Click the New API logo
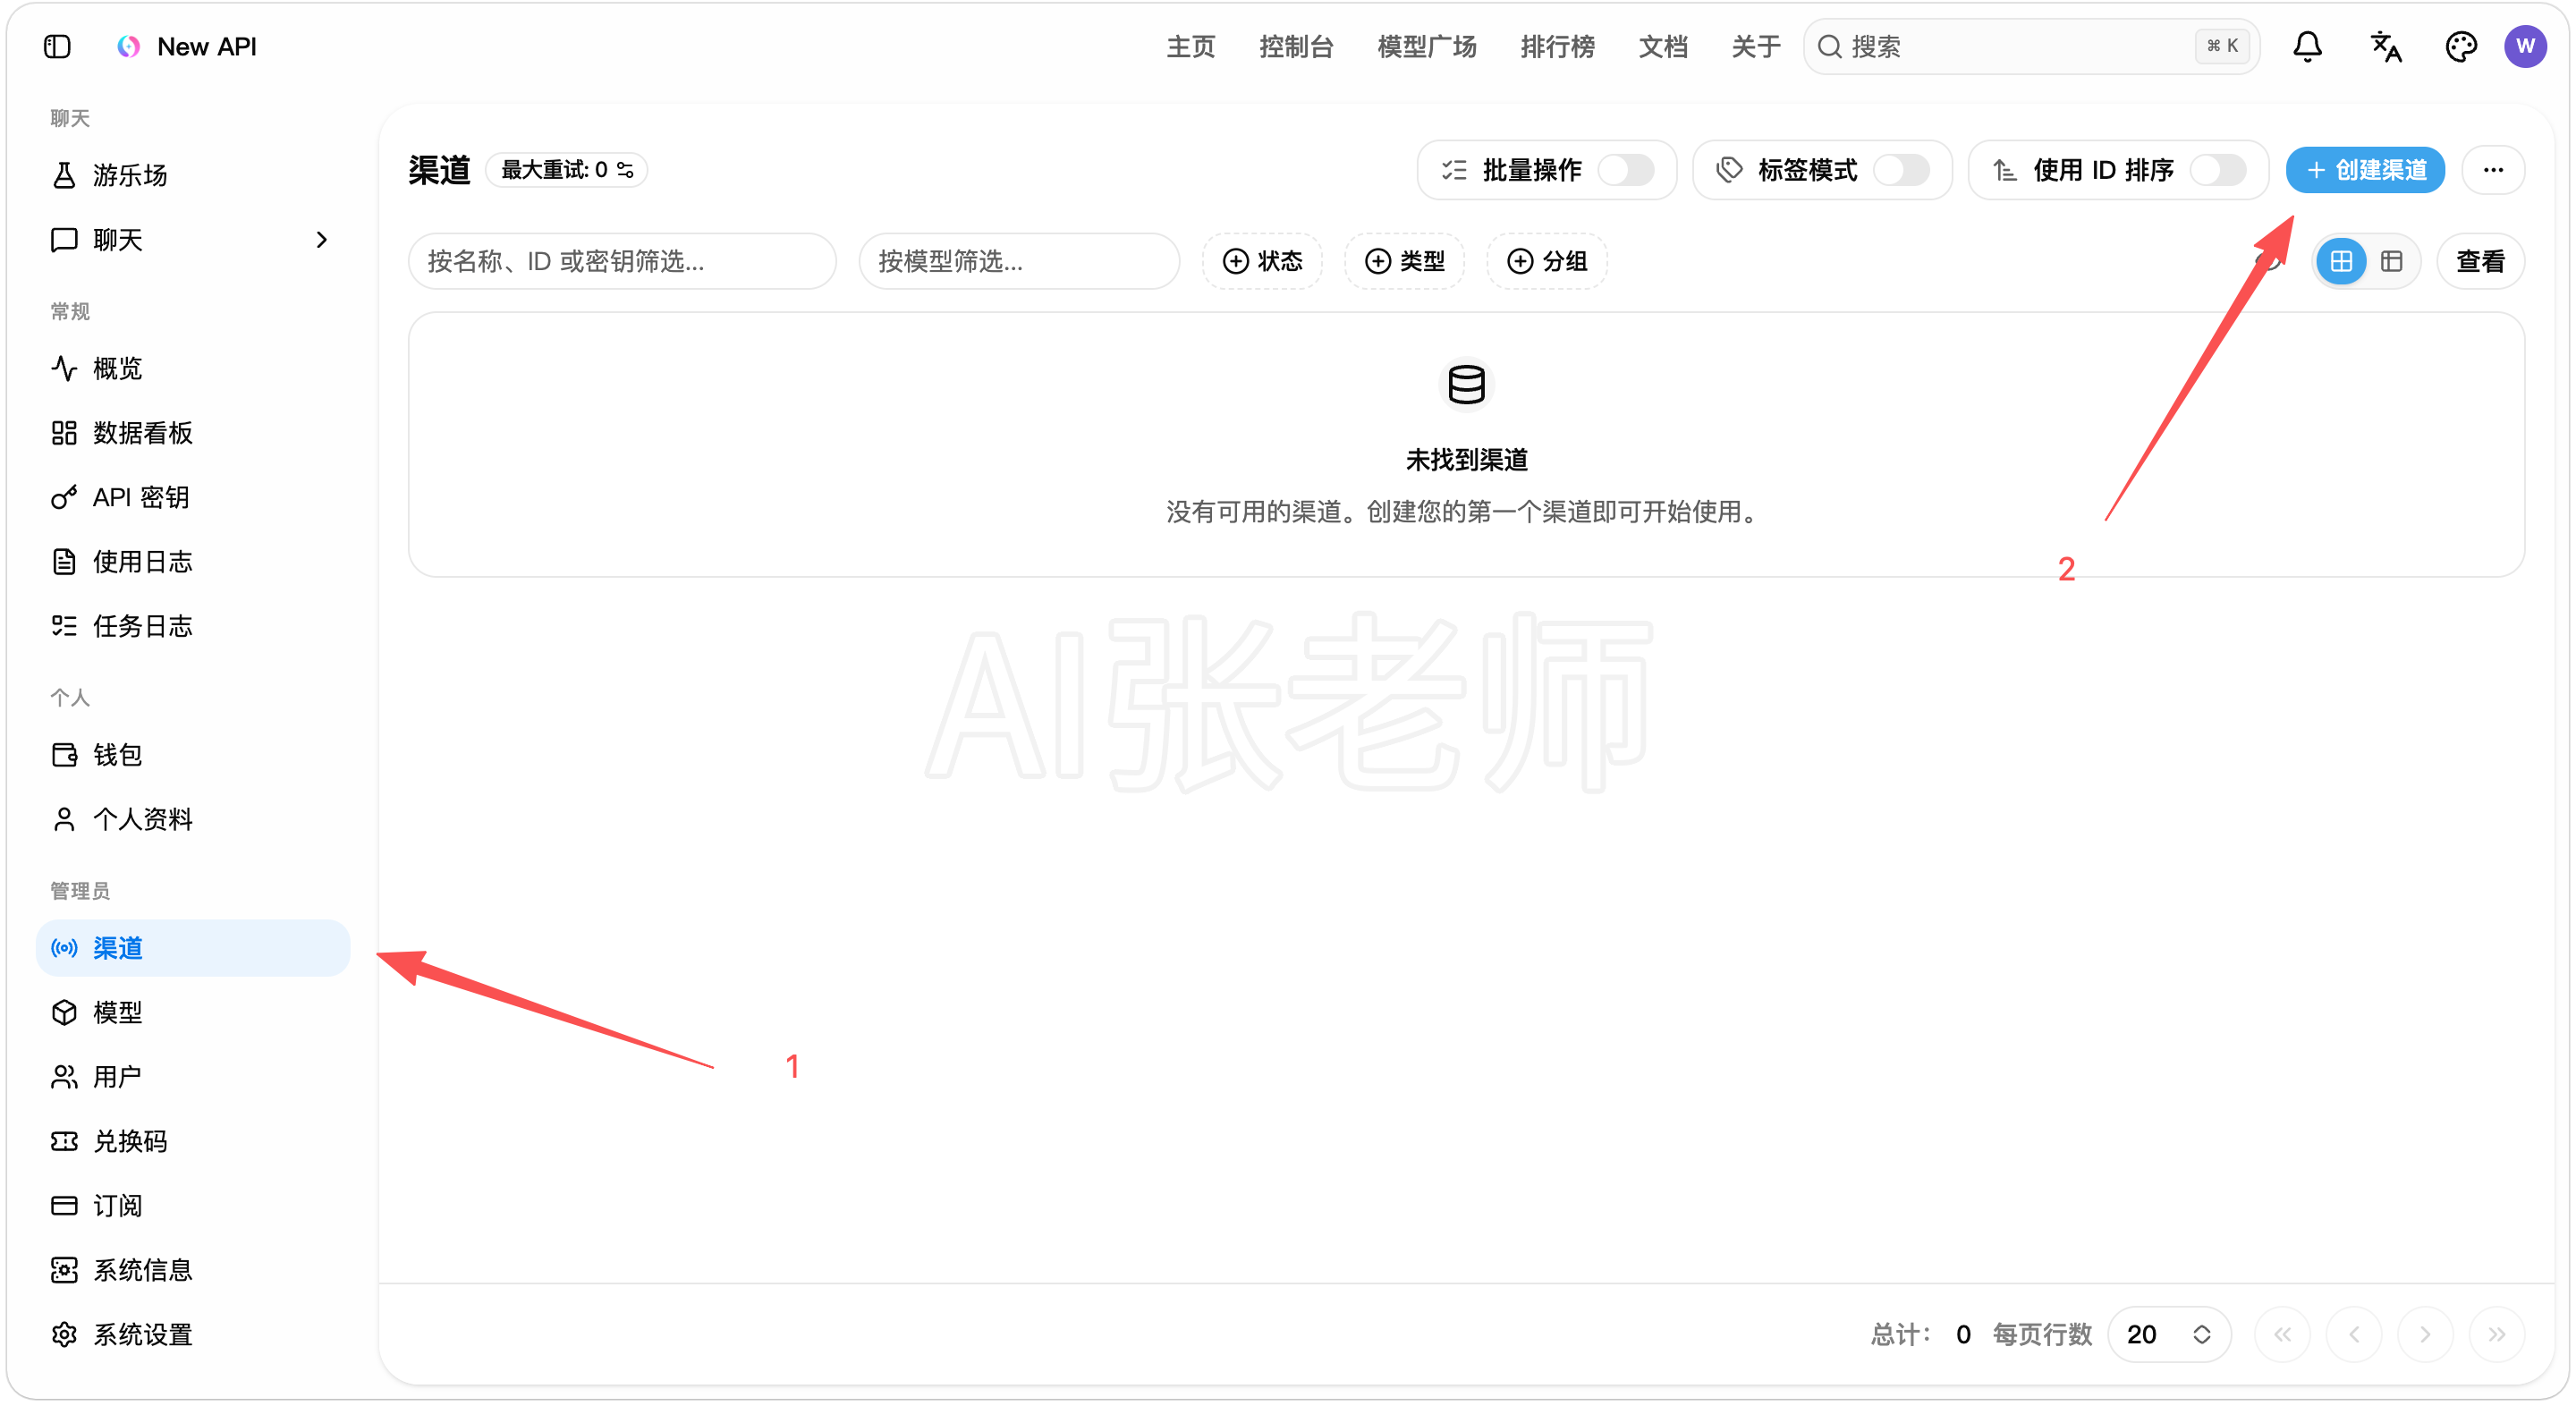 [128, 47]
